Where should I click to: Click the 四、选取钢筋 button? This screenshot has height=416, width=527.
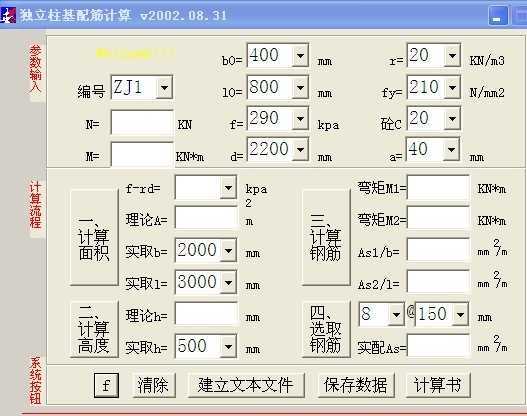(326, 329)
